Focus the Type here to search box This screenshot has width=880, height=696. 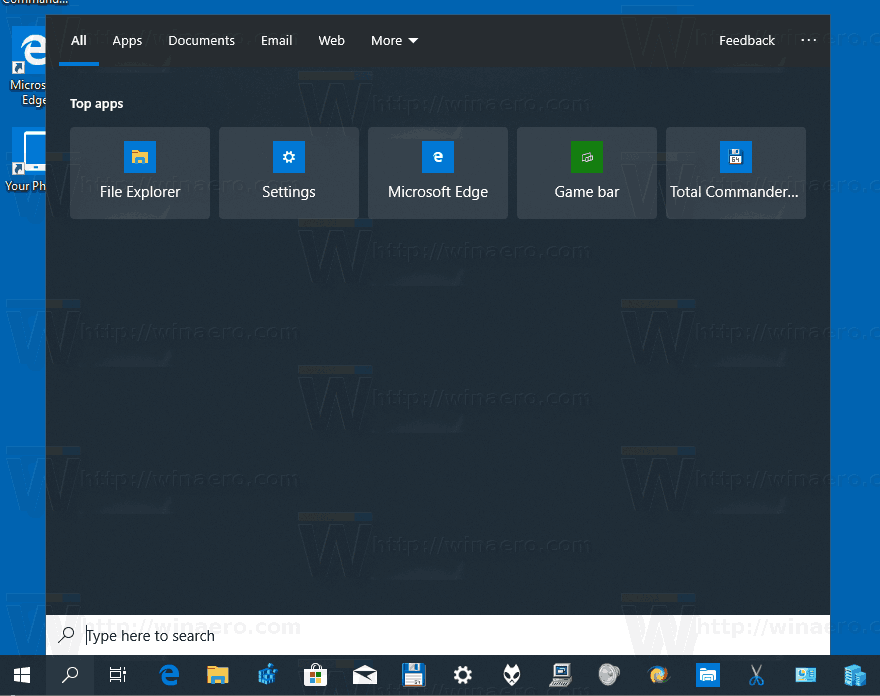[x=438, y=635]
